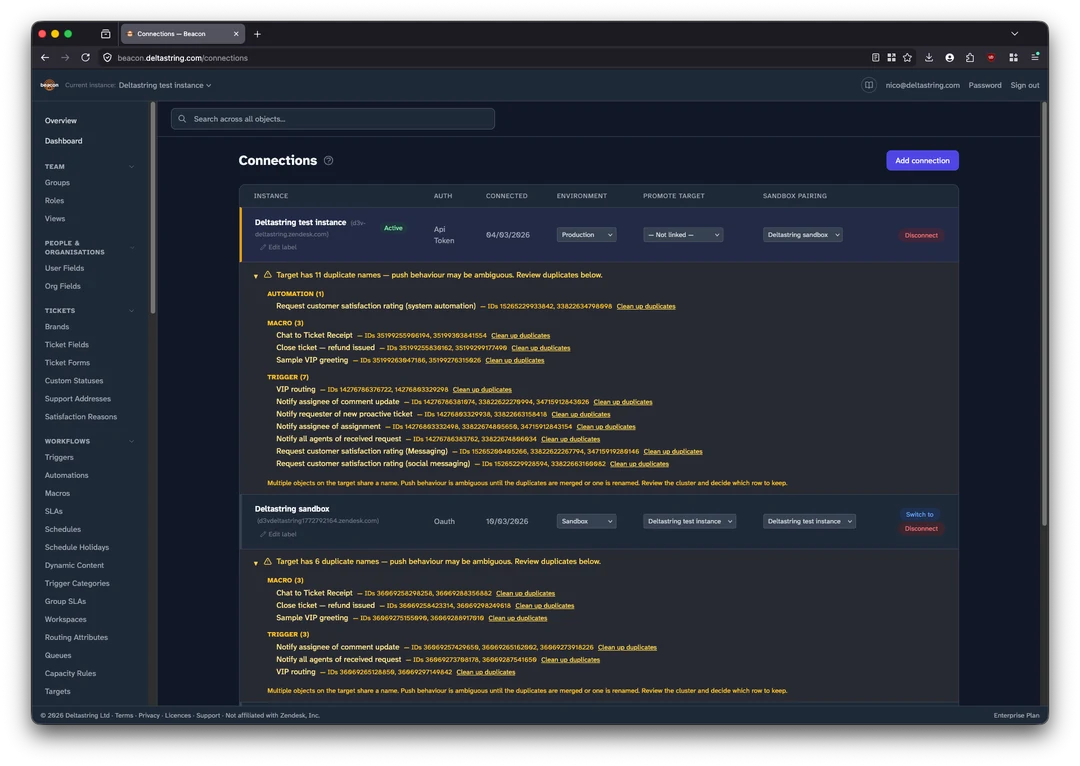
Task: Open sandbox row sandbox pairing dropdown
Action: coord(809,521)
